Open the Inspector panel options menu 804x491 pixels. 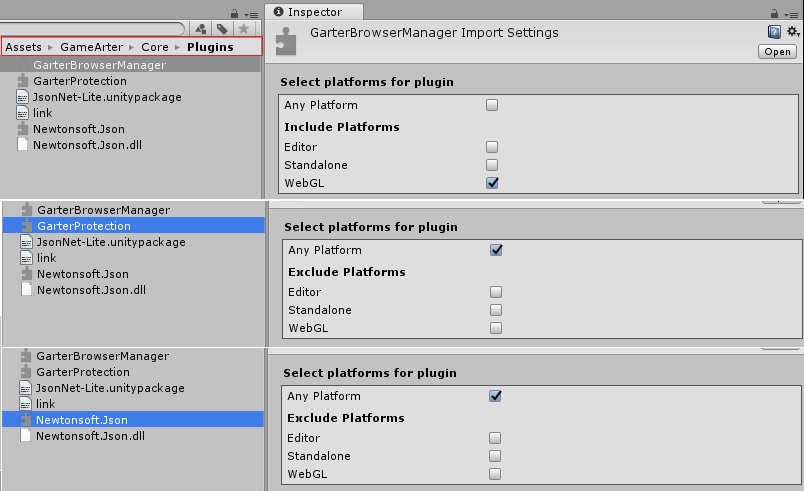coord(793,13)
